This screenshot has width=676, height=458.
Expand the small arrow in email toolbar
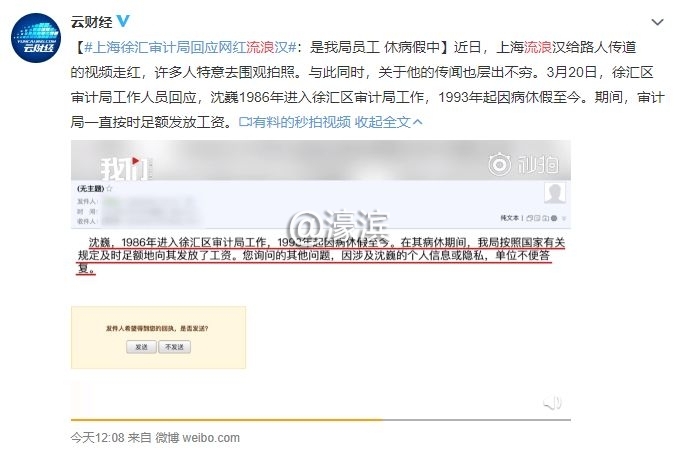pyautogui.click(x=563, y=219)
